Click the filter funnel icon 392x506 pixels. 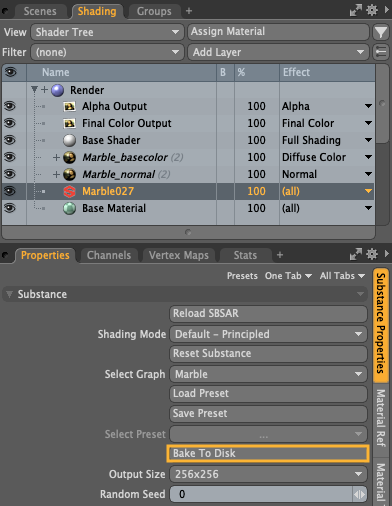point(381,32)
